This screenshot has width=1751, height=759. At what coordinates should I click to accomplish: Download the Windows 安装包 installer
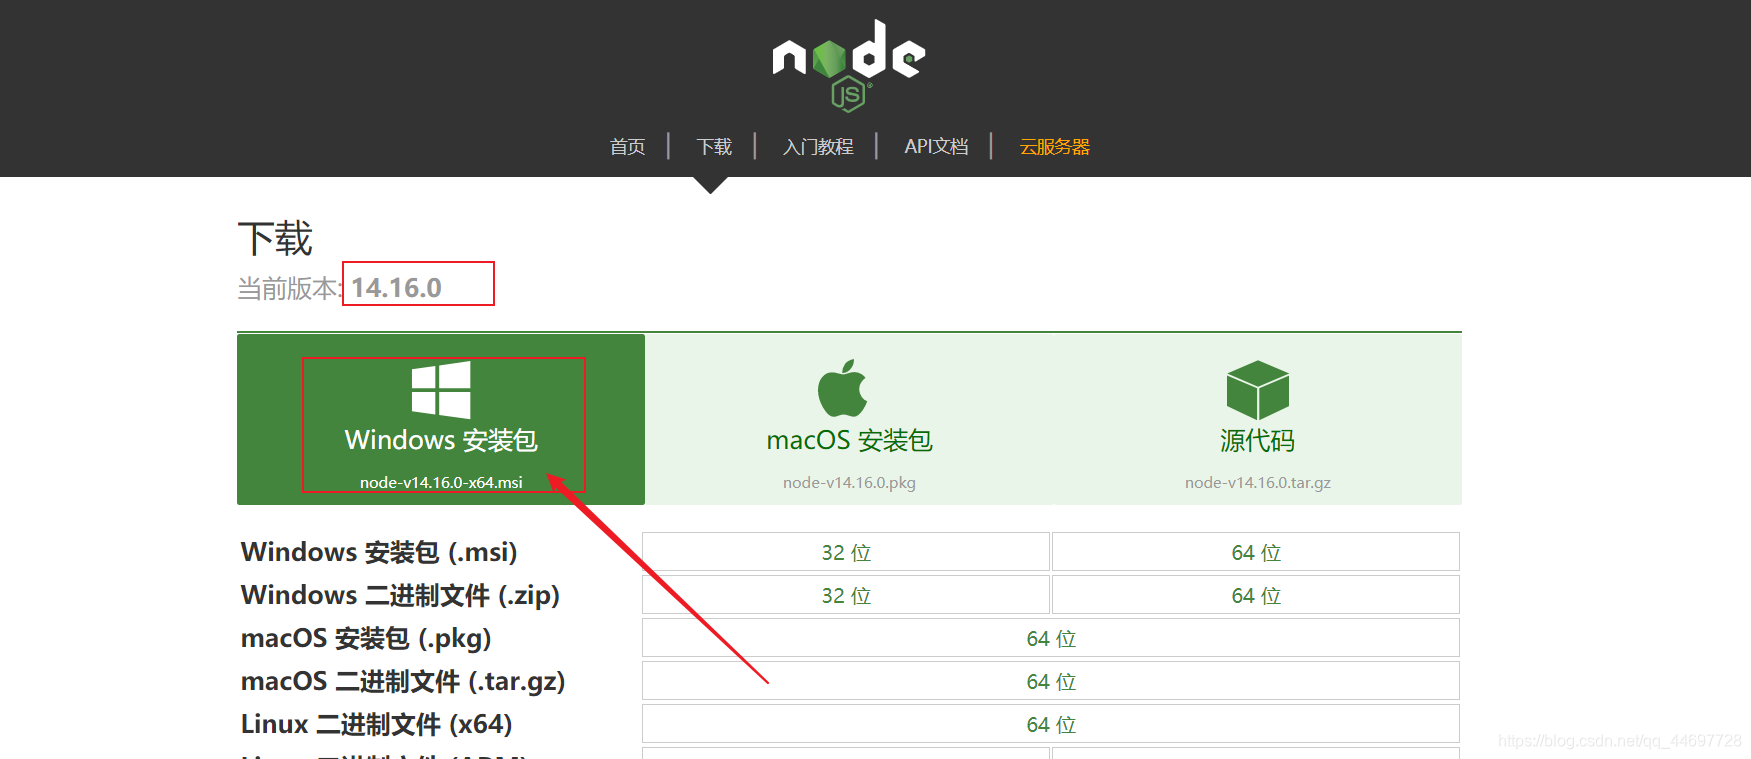441,420
